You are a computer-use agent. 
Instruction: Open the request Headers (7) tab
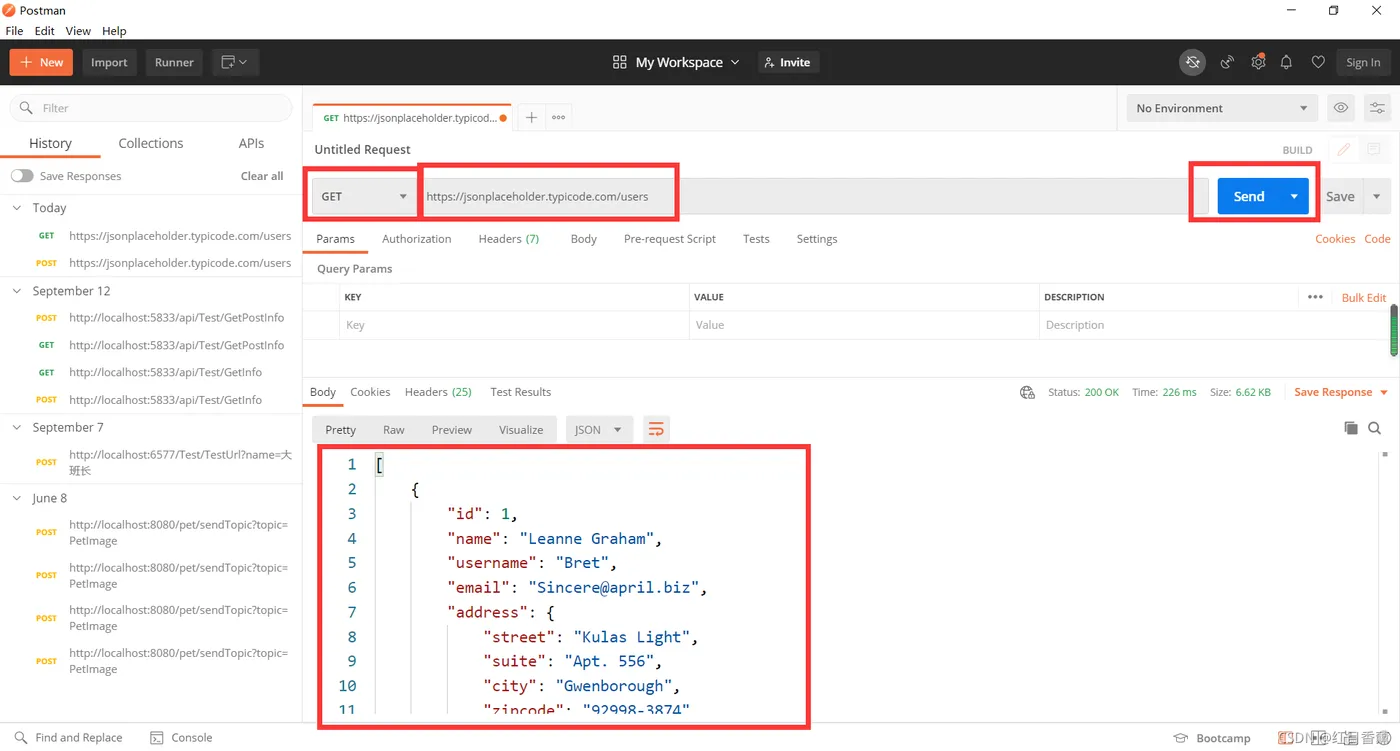[508, 239]
